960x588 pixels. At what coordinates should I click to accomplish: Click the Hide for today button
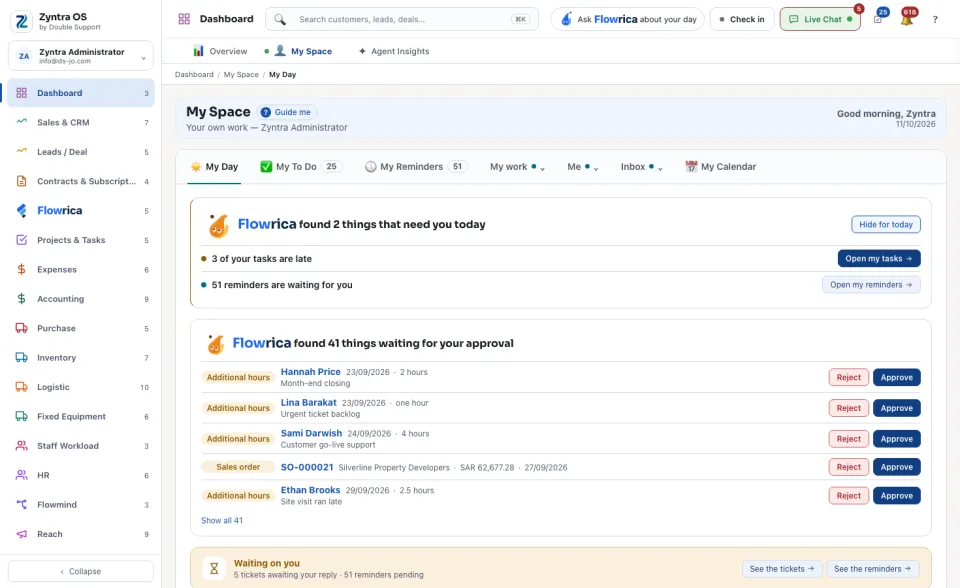tap(885, 224)
